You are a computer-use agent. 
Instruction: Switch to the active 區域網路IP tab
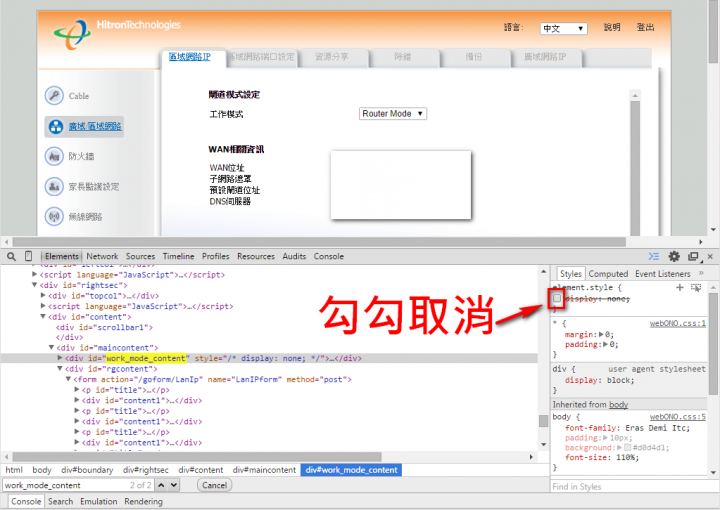tap(189, 57)
